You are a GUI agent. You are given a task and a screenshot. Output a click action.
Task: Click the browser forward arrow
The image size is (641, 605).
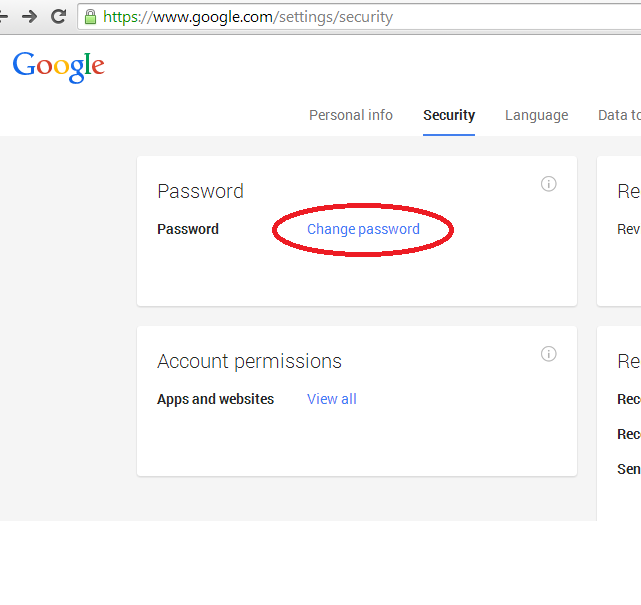30,16
